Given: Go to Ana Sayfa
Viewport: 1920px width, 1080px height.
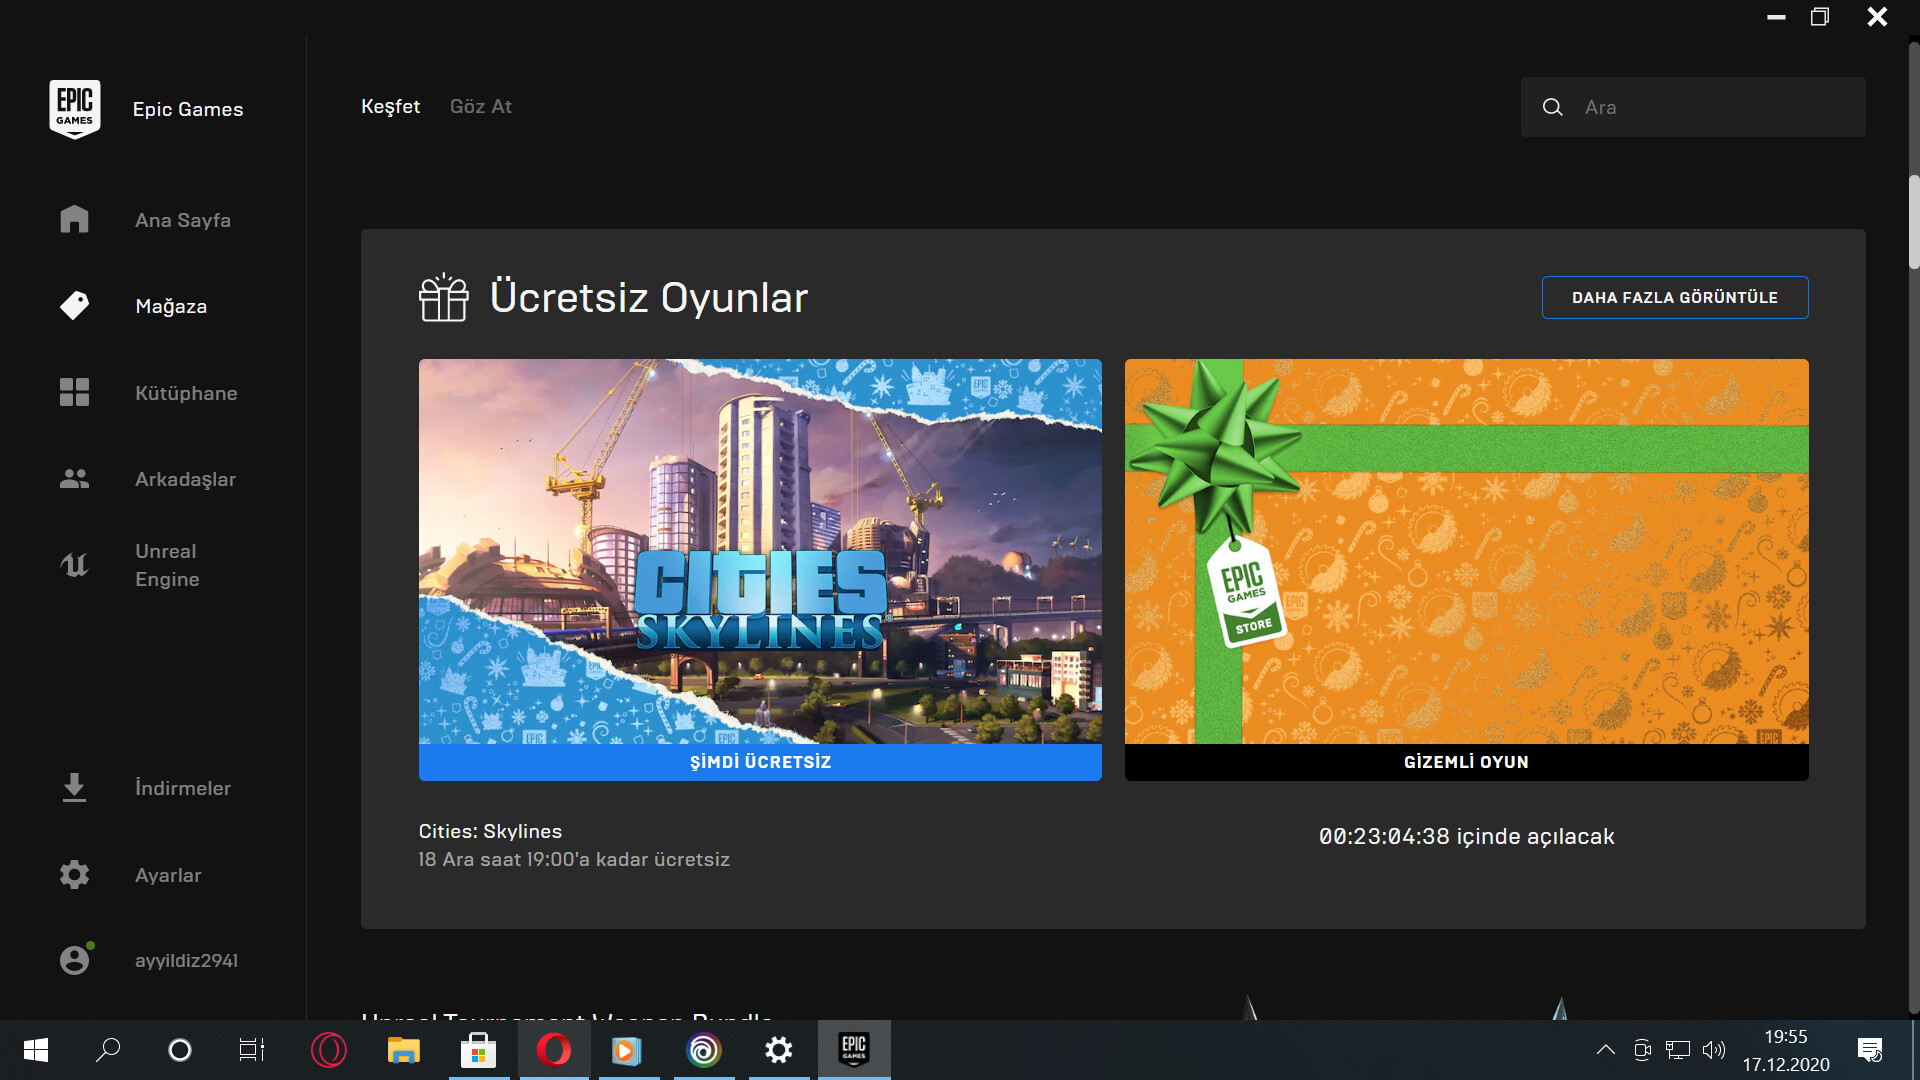Looking at the screenshot, I should click(x=183, y=220).
